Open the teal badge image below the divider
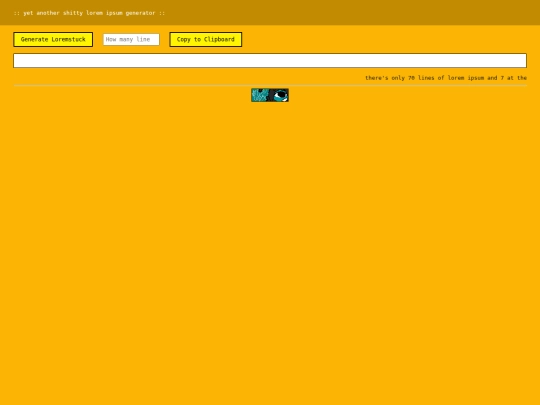 (x=270, y=95)
